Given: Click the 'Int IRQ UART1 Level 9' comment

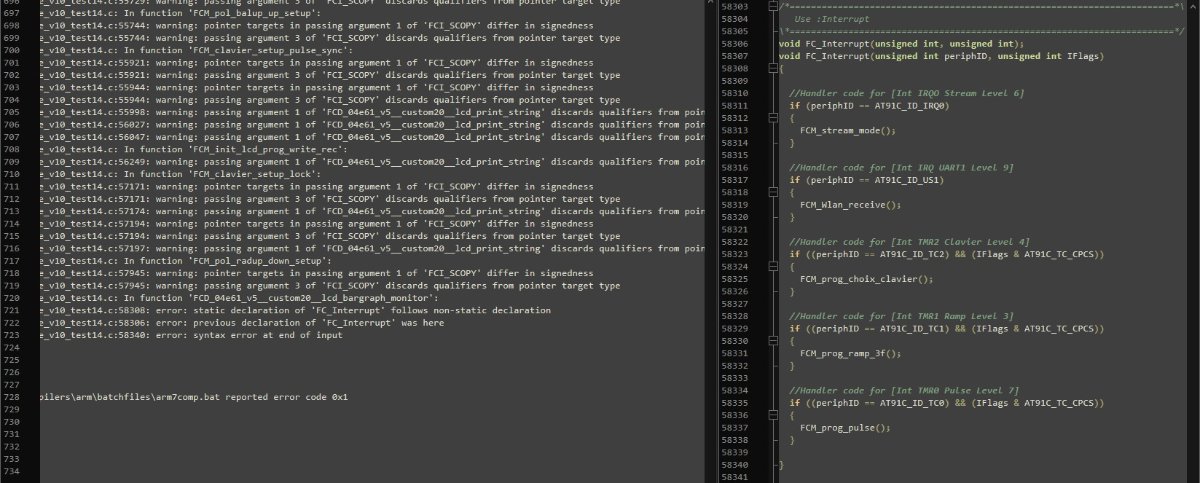Looking at the screenshot, I should (x=902, y=167).
